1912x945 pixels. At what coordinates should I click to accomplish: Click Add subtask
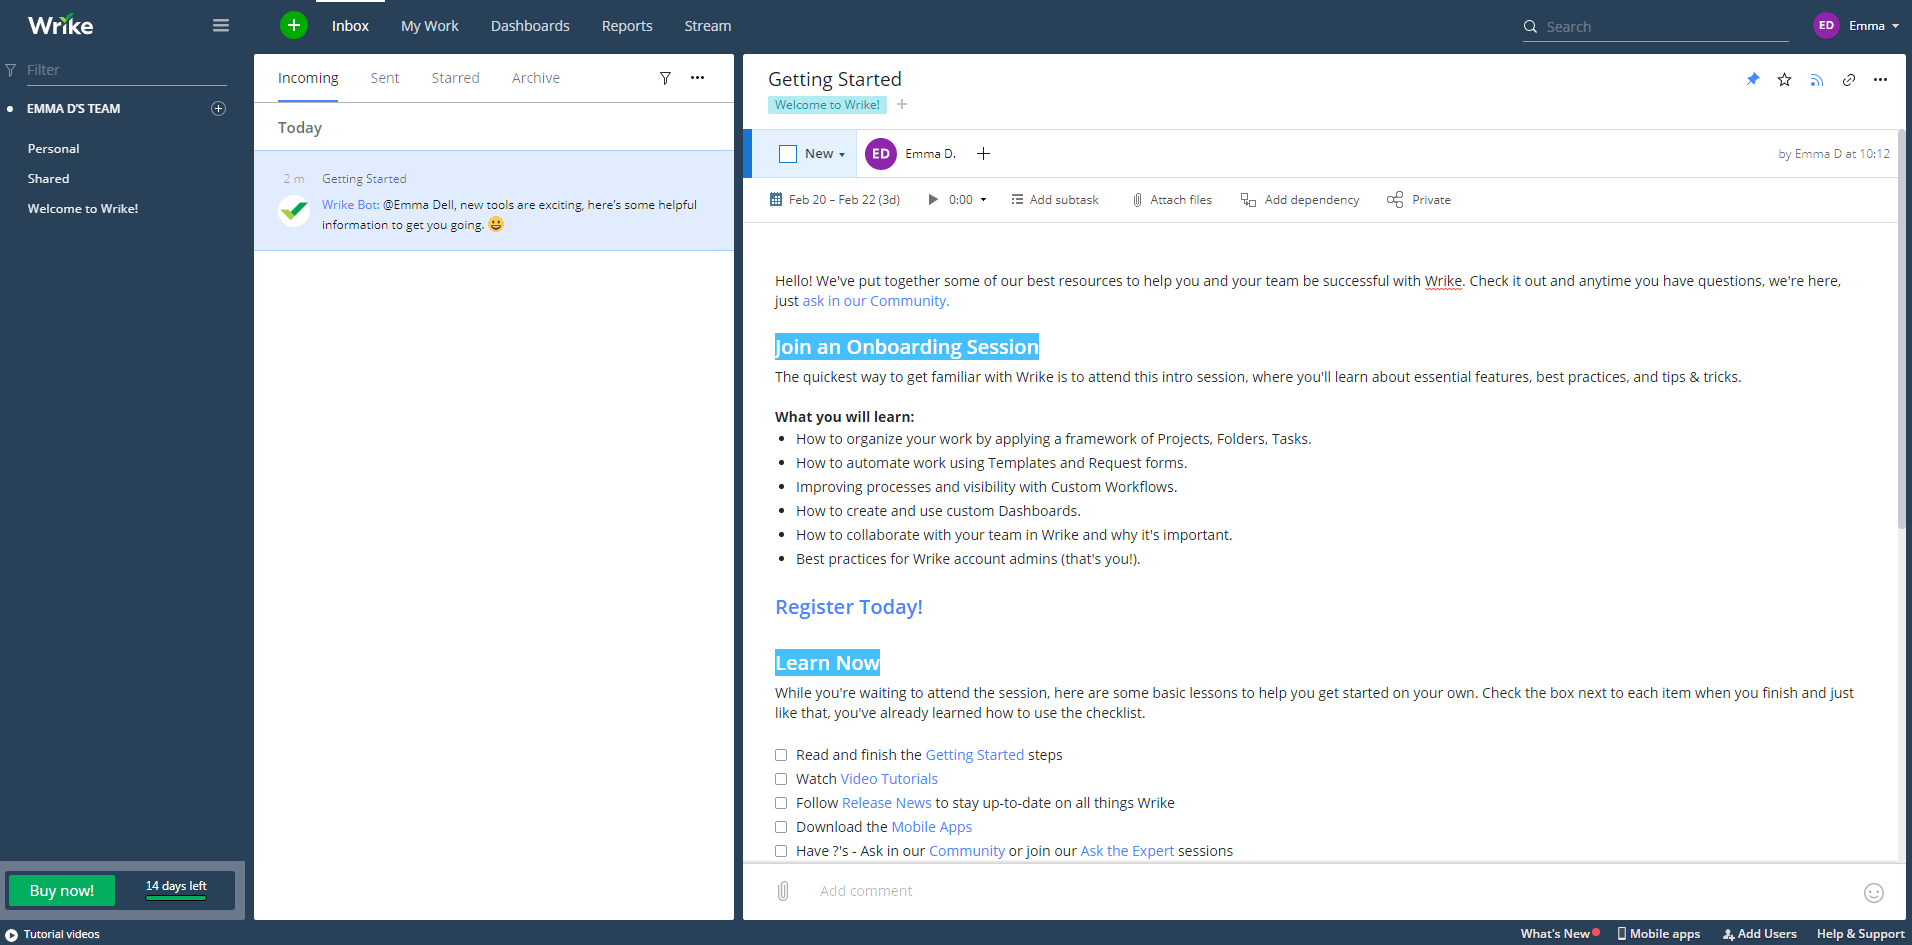(x=1055, y=200)
